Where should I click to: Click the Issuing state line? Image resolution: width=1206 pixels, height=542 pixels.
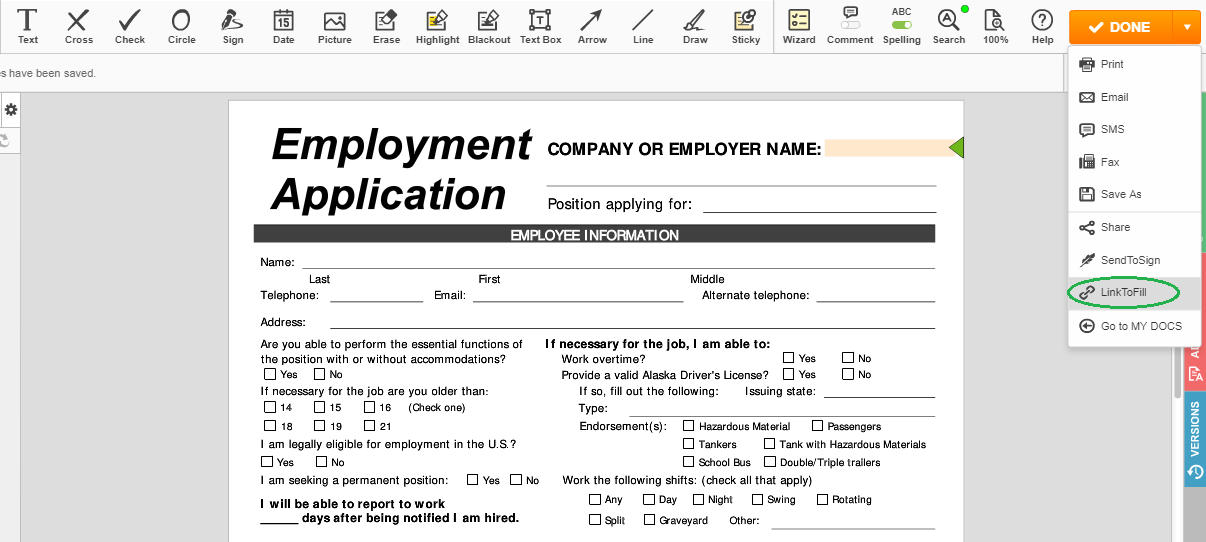(x=879, y=390)
